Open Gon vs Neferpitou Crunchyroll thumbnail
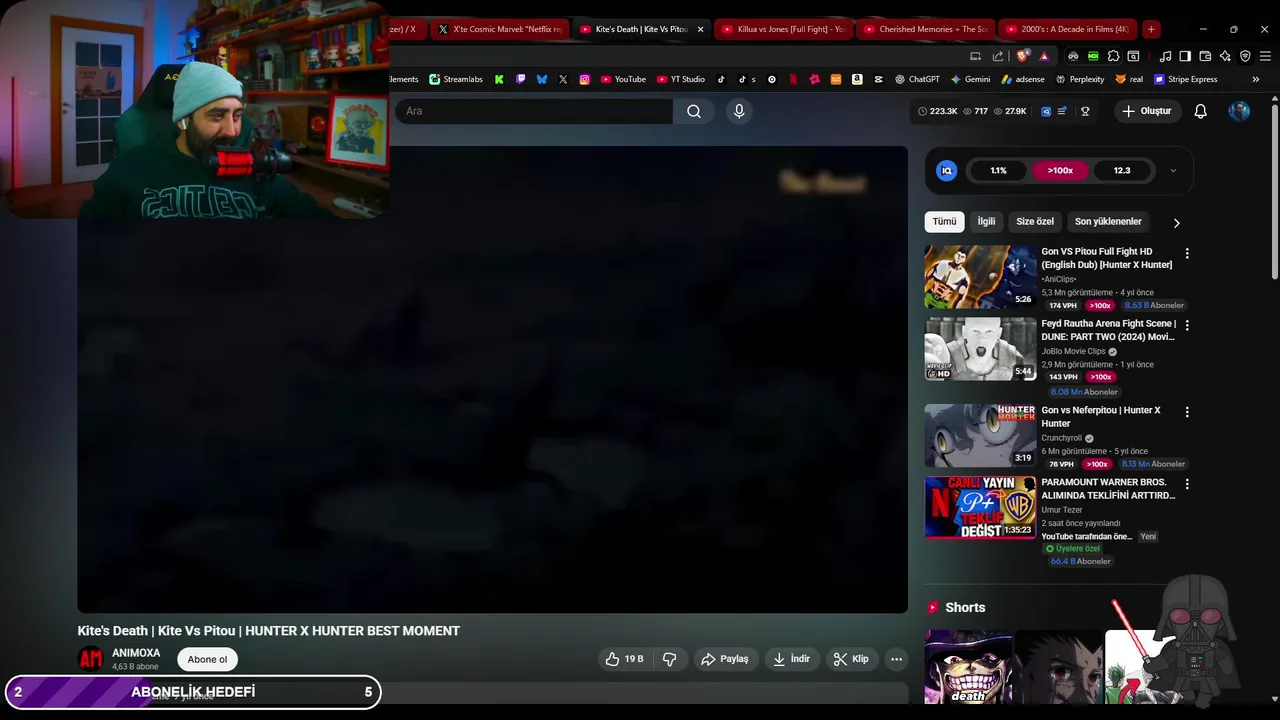 (x=980, y=435)
